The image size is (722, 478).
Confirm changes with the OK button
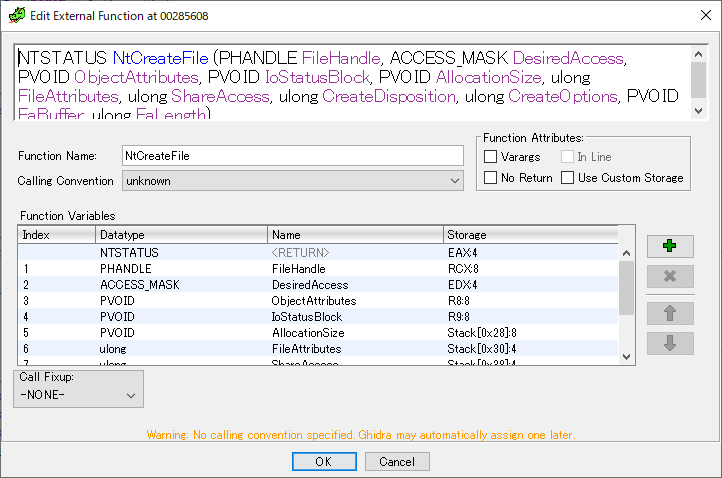tap(324, 461)
